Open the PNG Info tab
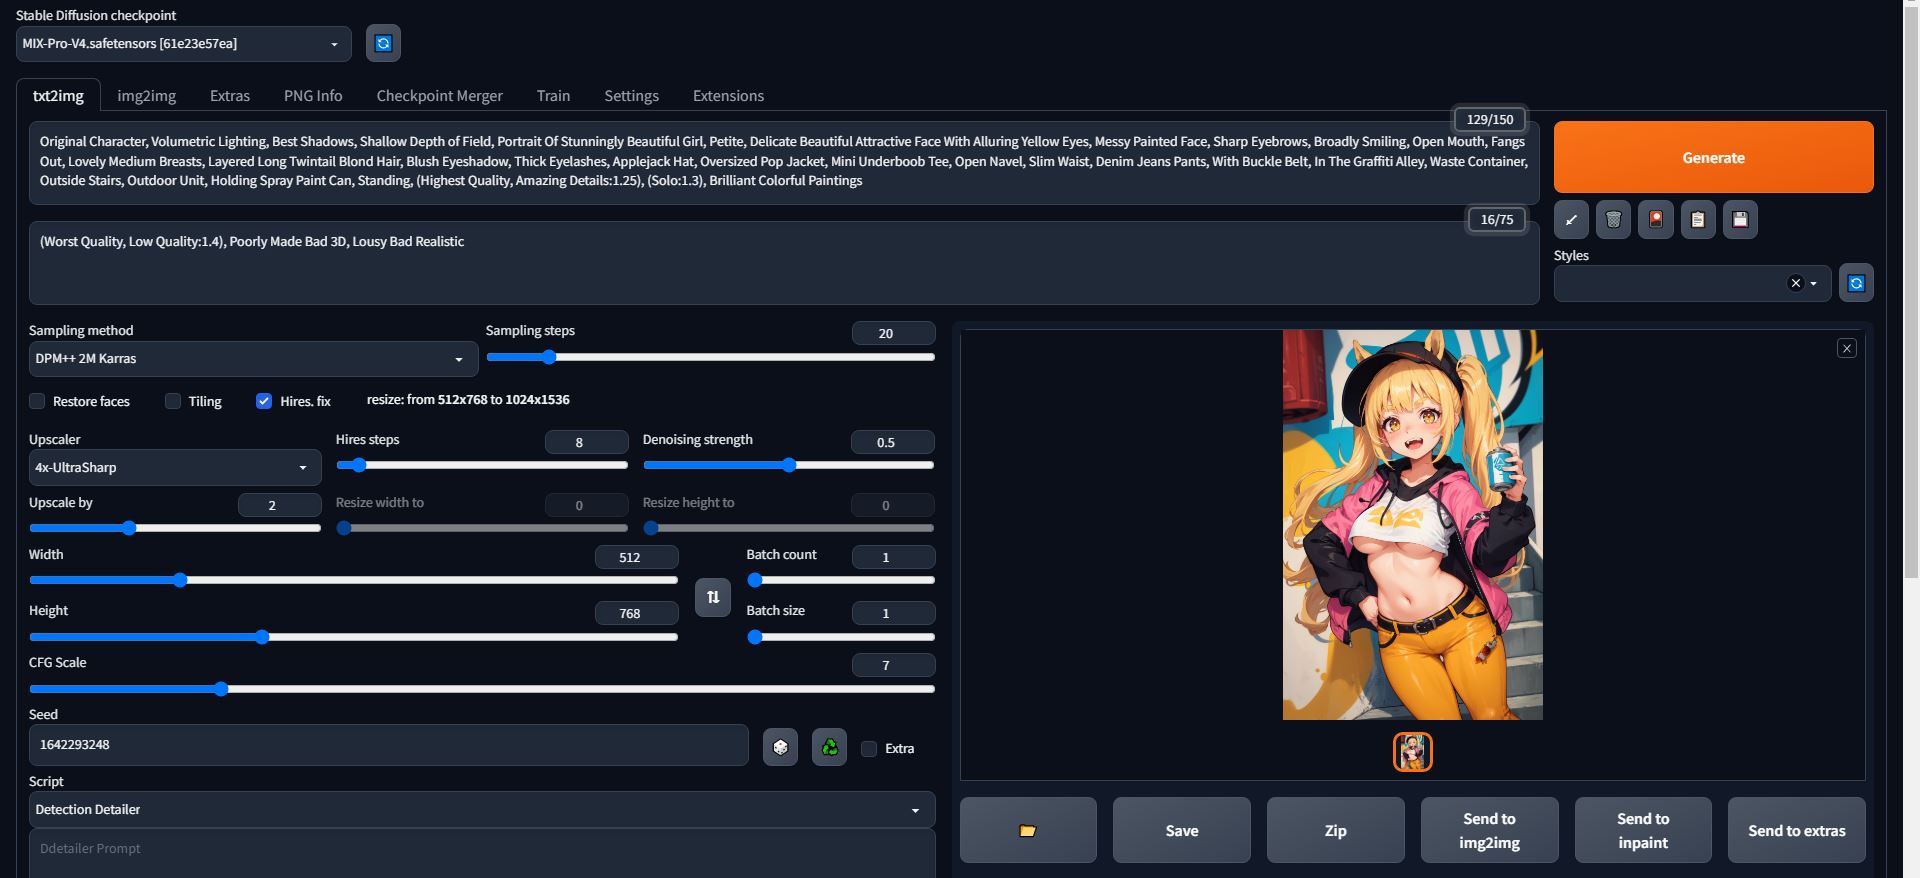1920x878 pixels. point(313,96)
